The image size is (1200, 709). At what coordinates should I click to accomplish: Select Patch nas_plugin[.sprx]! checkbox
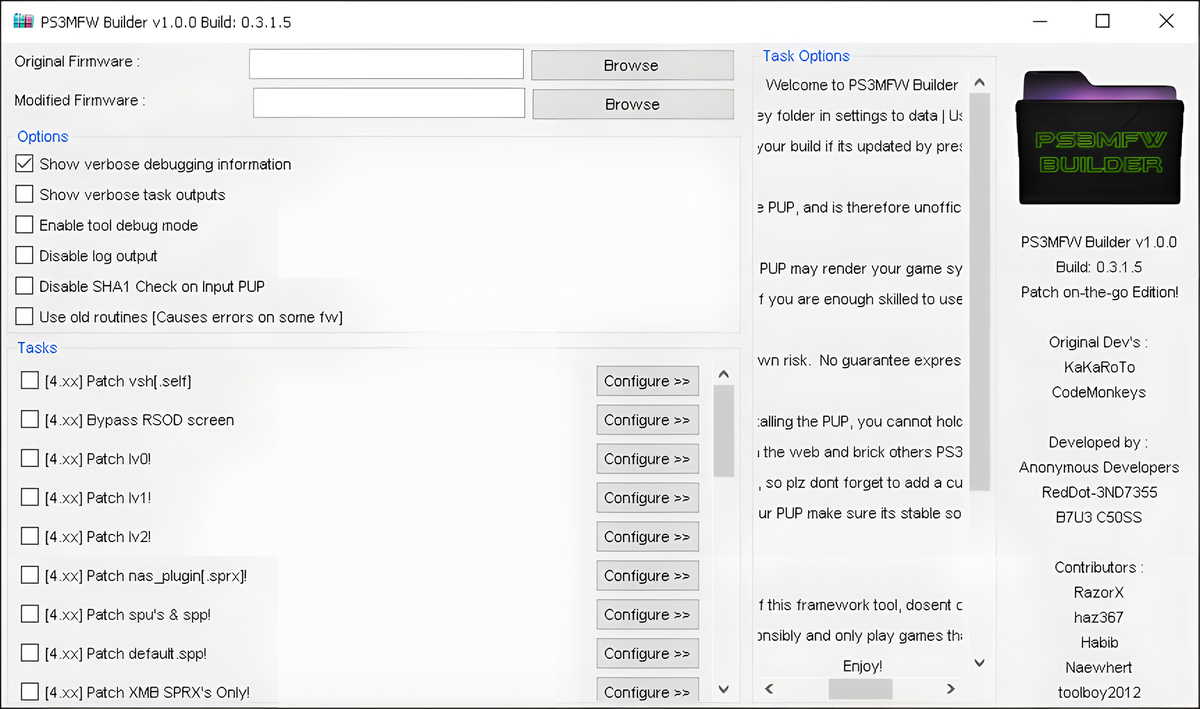click(x=29, y=575)
